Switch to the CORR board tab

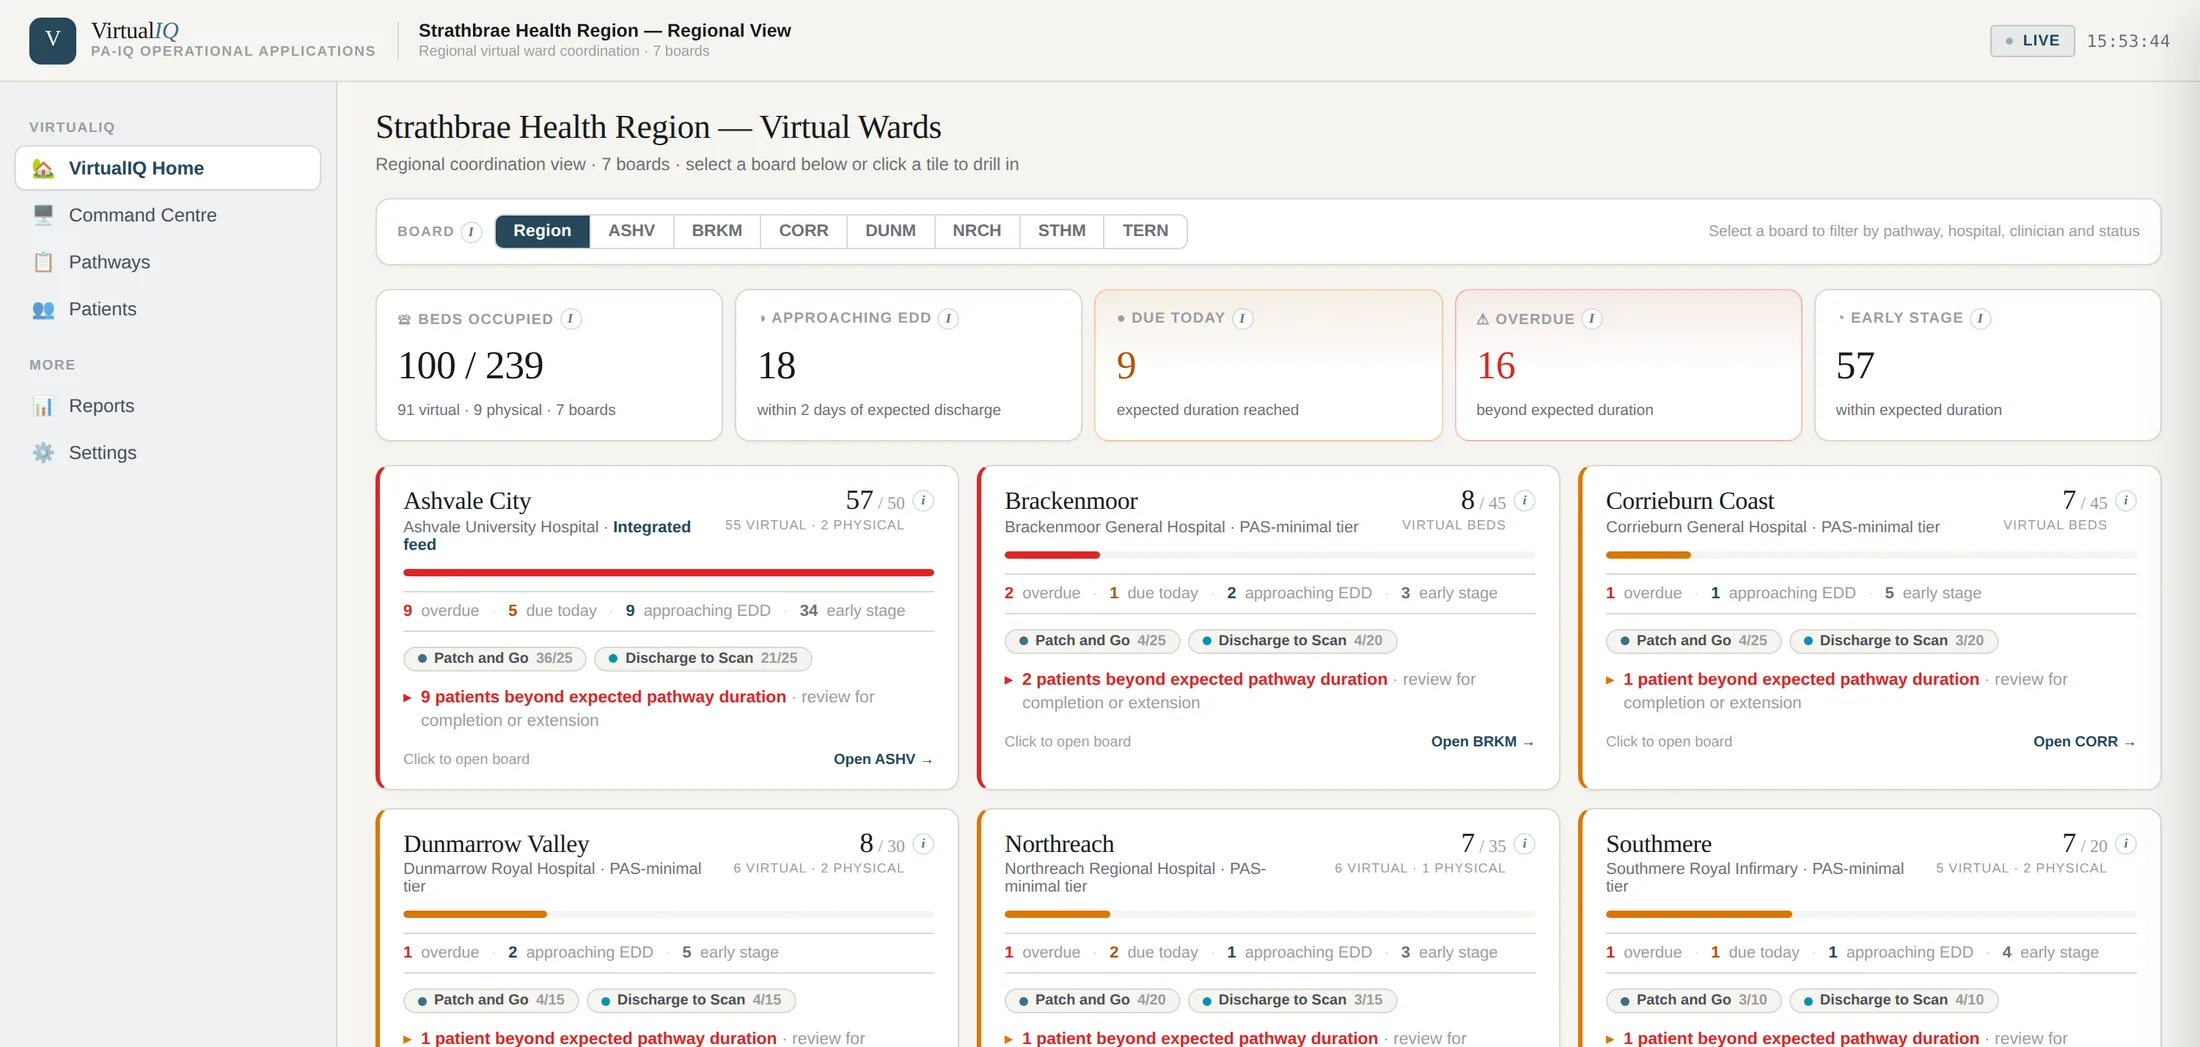click(804, 231)
